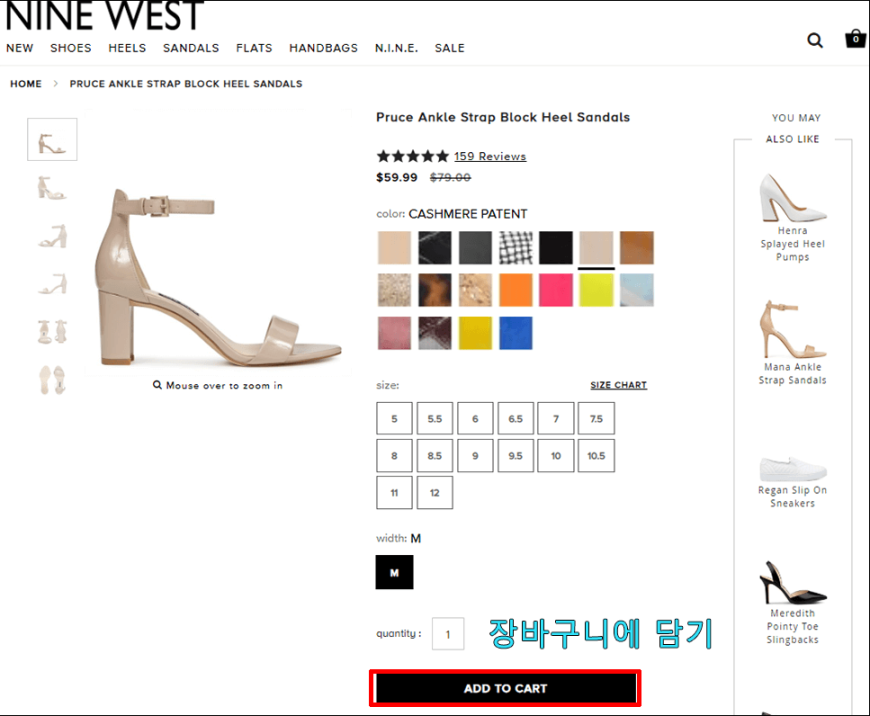Select size 8
The image size is (870, 716).
point(394,456)
